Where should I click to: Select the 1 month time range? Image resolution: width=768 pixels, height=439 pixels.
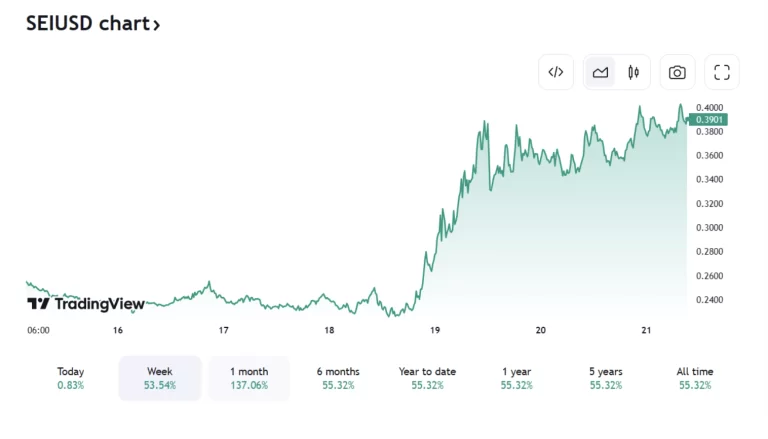[x=249, y=378]
